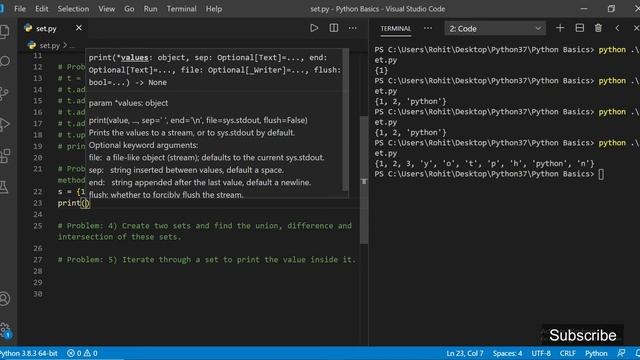Open the Accounts menu icon
Image resolution: width=640 pixels, height=360 pixels.
pyautogui.click(x=4, y=299)
